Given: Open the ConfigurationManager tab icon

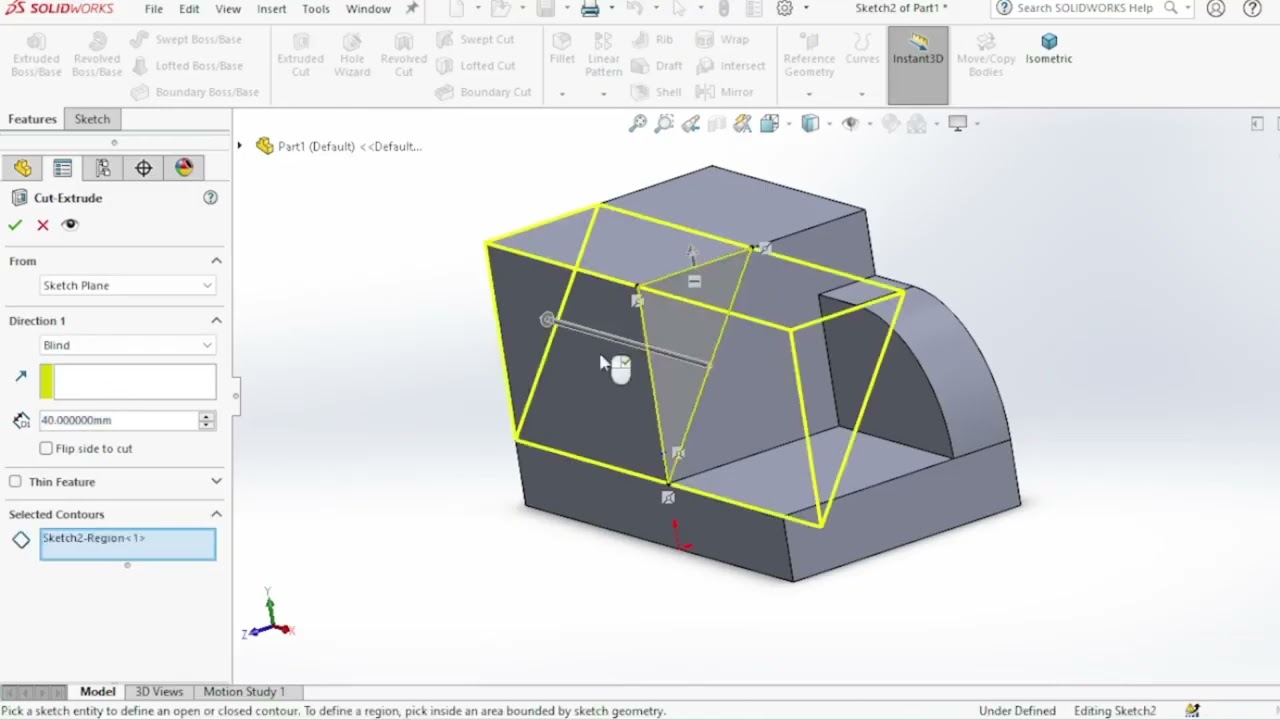Looking at the screenshot, I should pos(103,168).
